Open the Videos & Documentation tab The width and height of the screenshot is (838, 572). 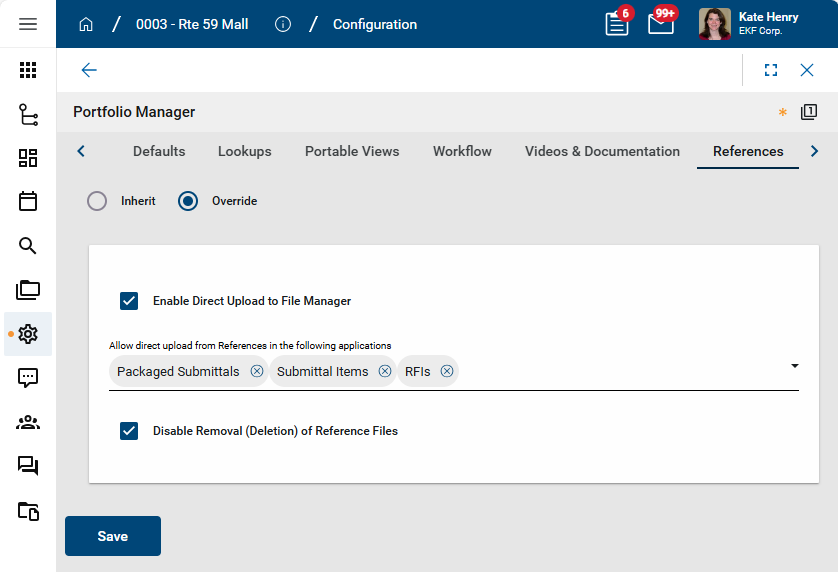(602, 151)
